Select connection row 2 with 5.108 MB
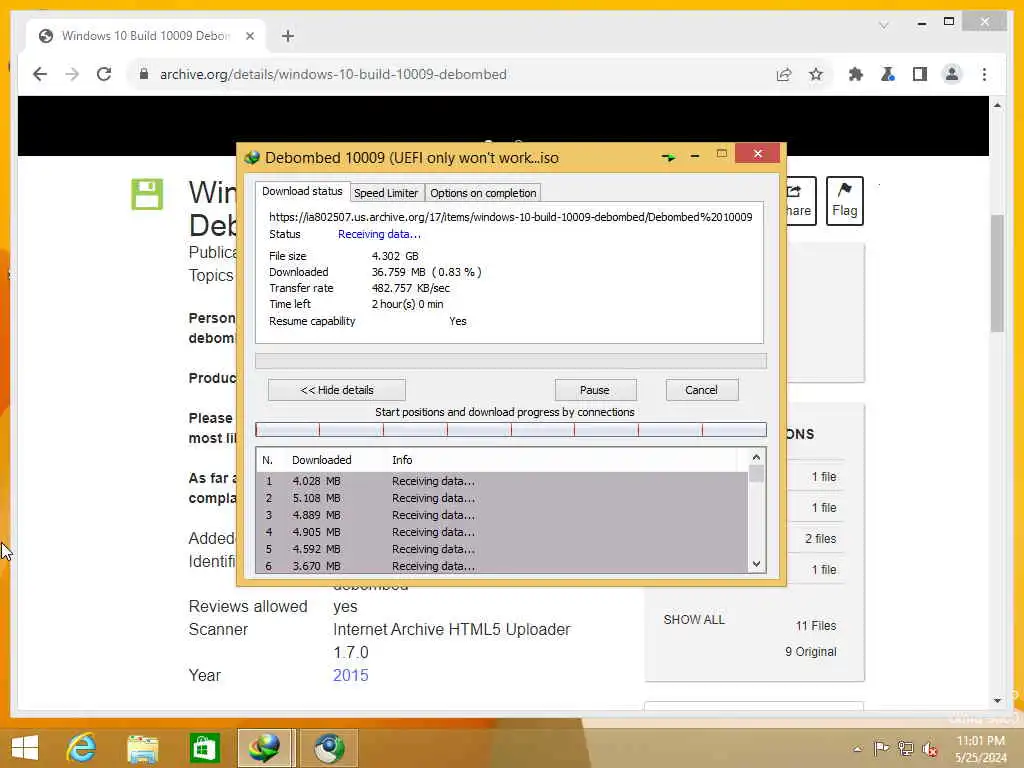Viewport: 1024px width, 768px height. [x=502, y=498]
